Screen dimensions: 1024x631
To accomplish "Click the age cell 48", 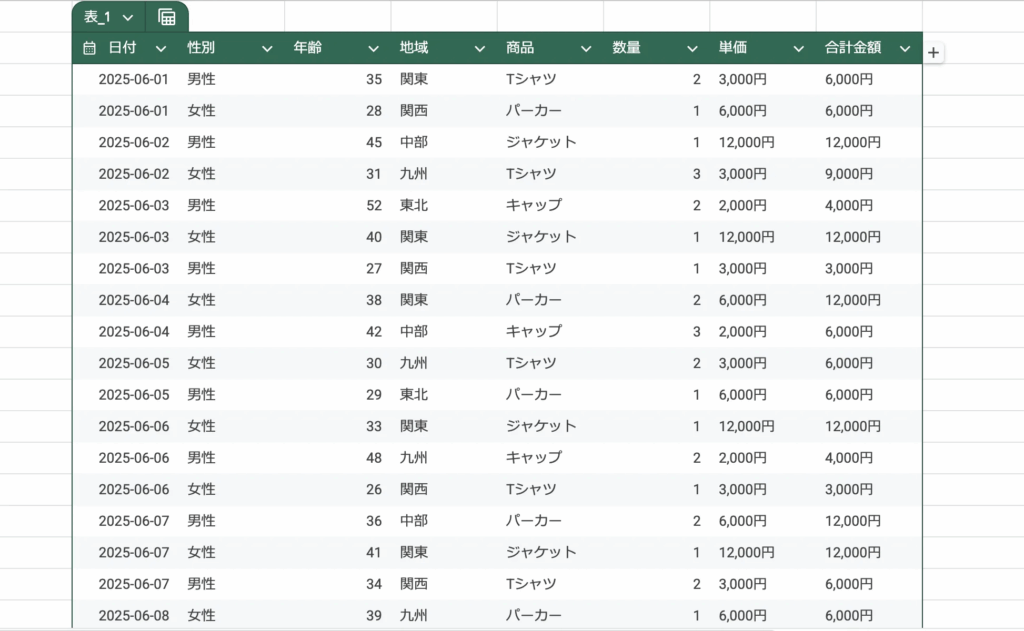I will (374, 458).
